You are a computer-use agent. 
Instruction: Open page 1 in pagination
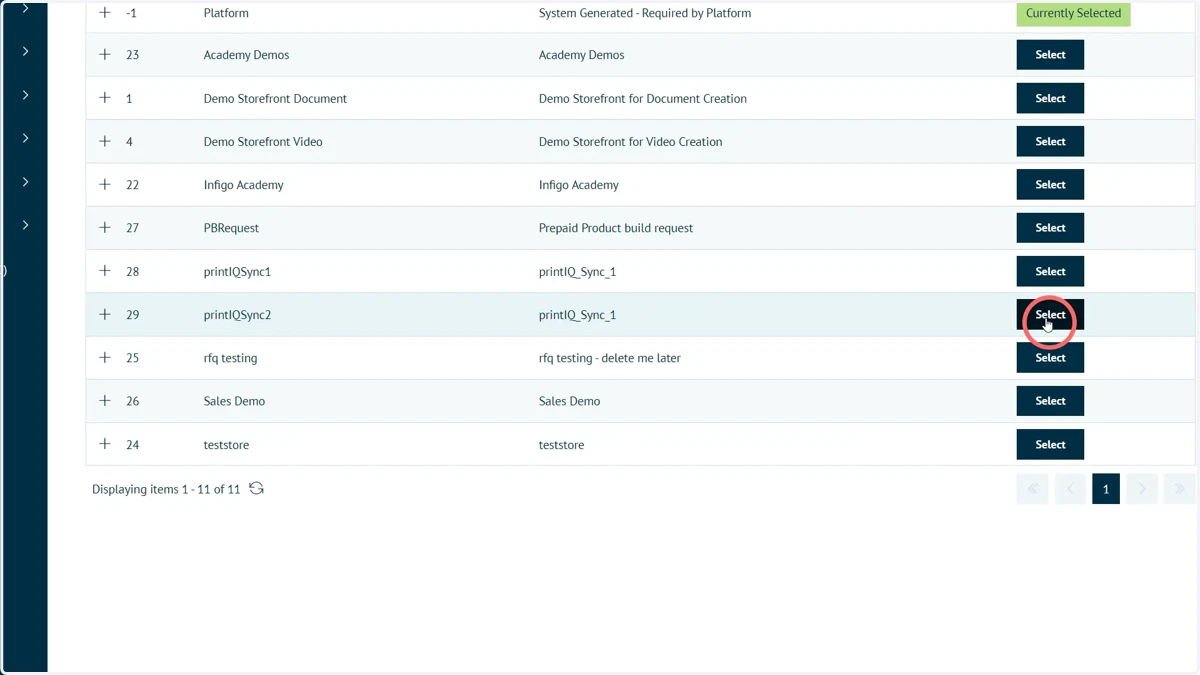[x=1106, y=488]
